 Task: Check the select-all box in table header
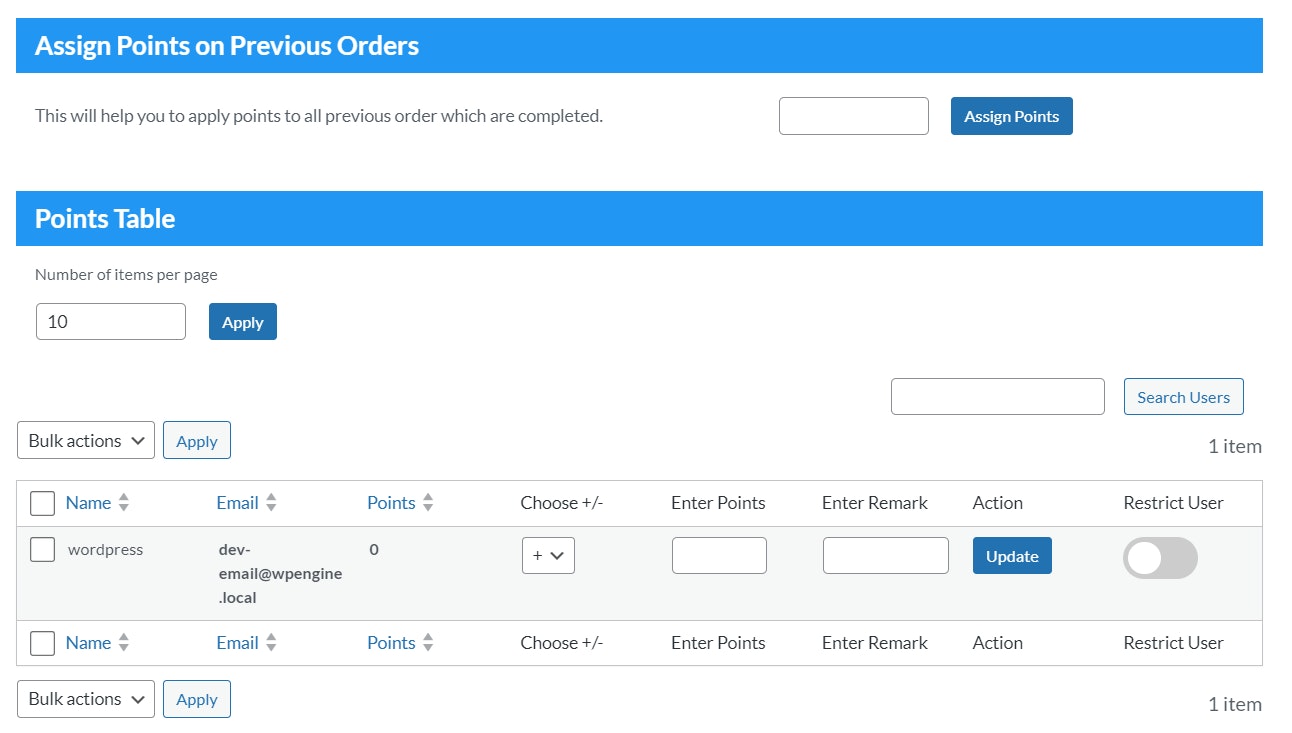point(42,503)
